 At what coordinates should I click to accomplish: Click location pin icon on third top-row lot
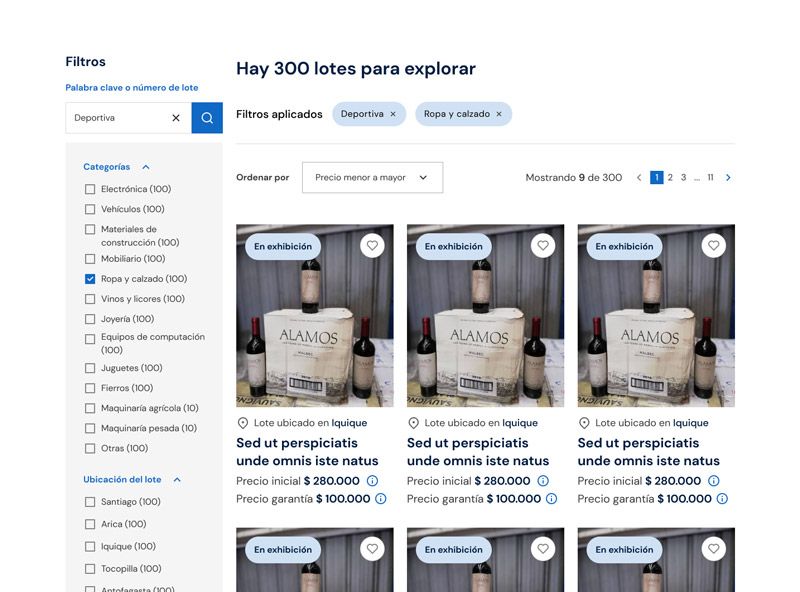584,423
